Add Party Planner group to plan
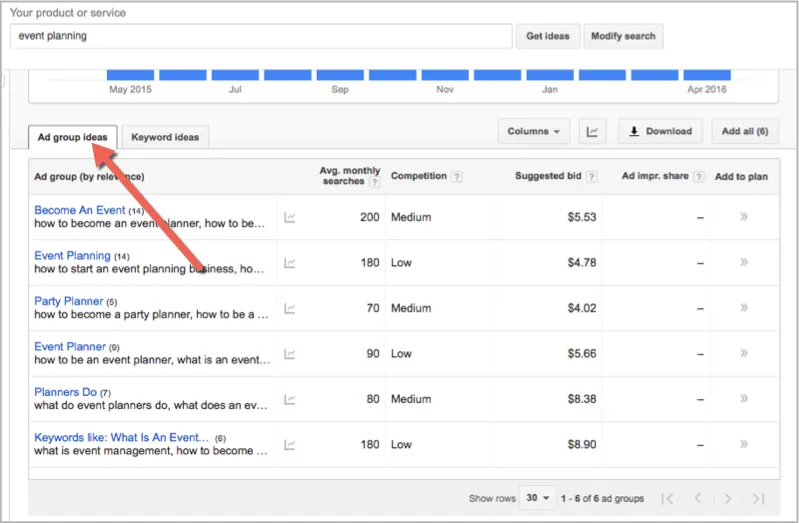 click(744, 307)
